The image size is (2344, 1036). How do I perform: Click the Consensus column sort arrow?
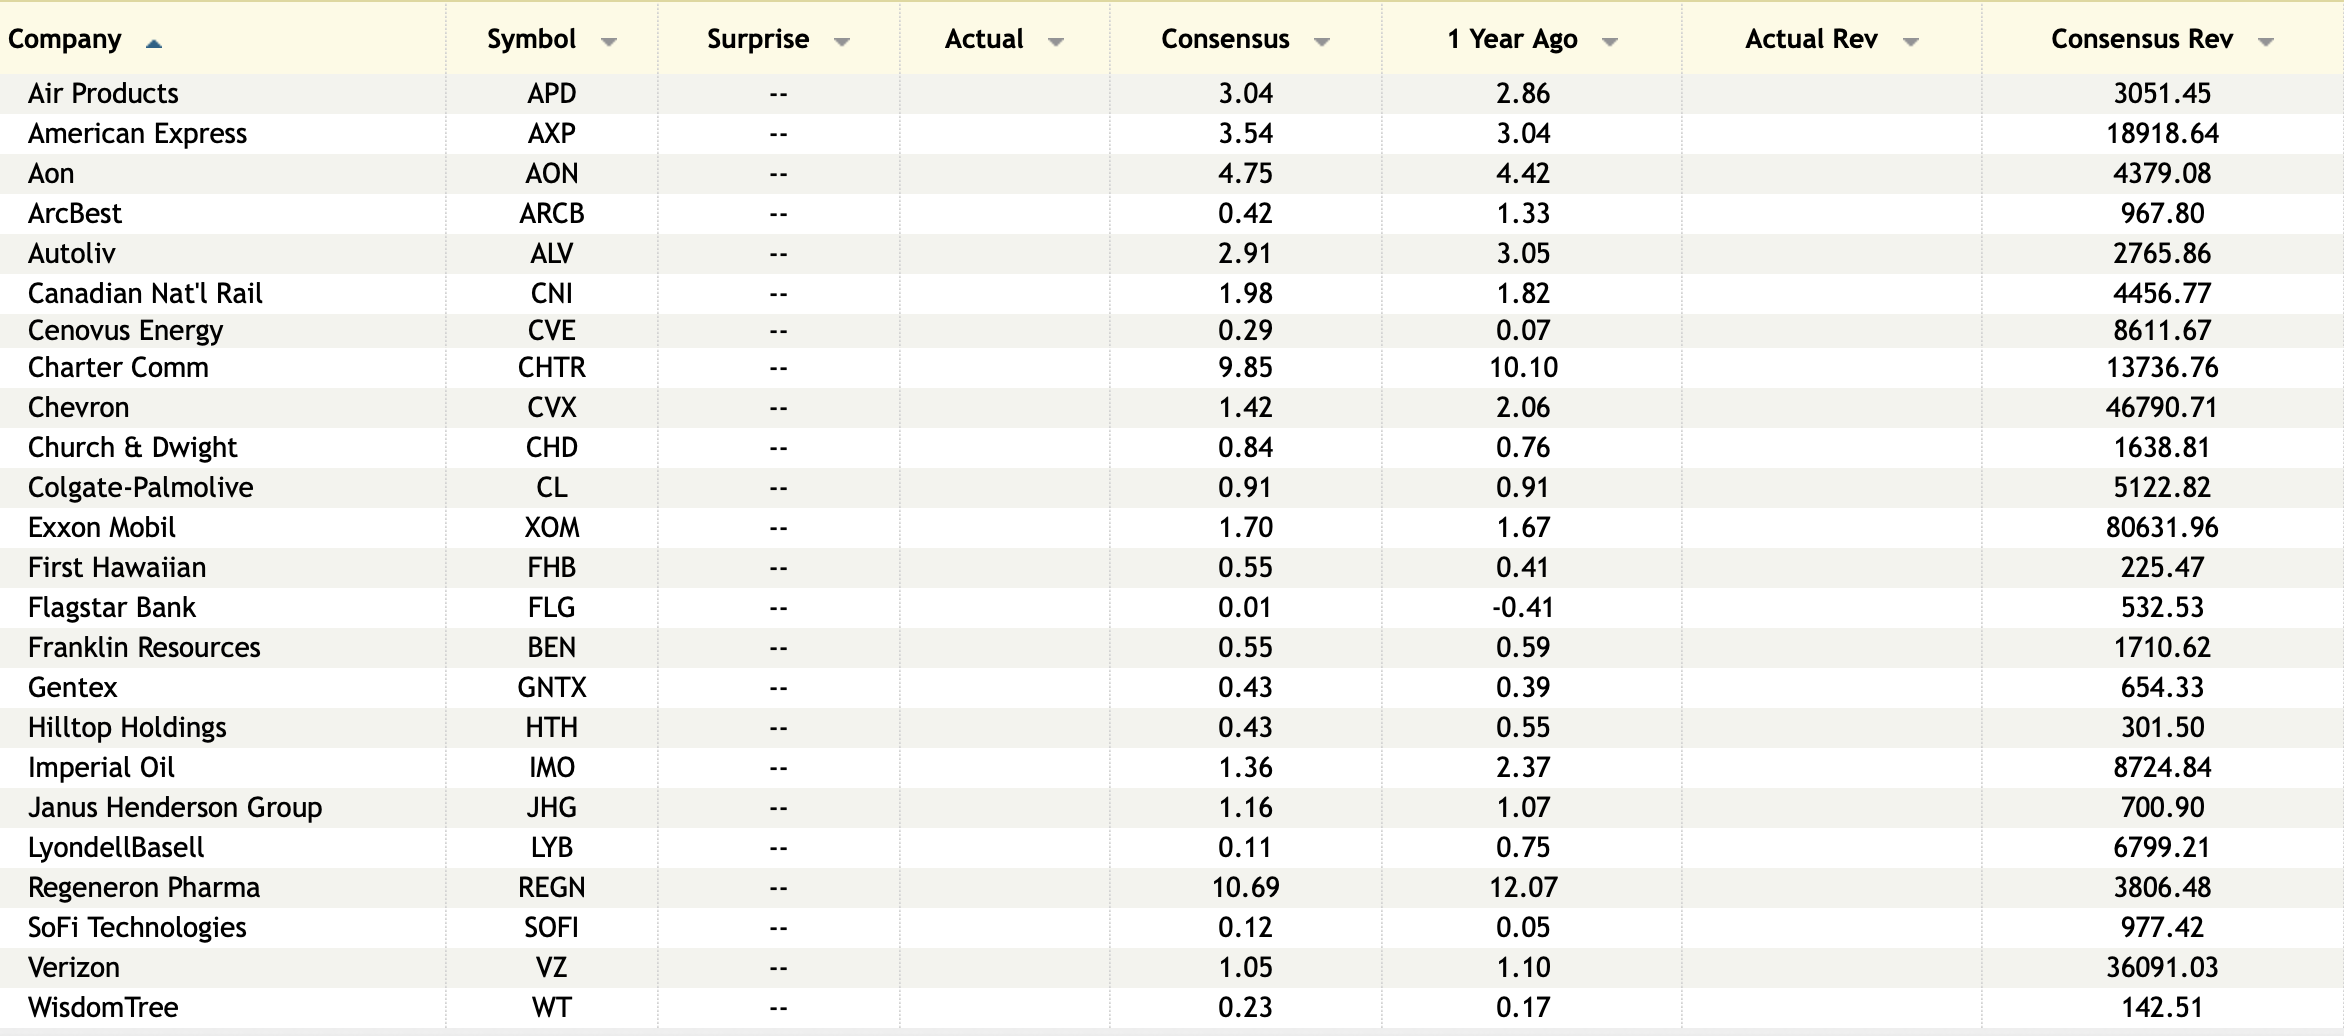tap(1321, 42)
